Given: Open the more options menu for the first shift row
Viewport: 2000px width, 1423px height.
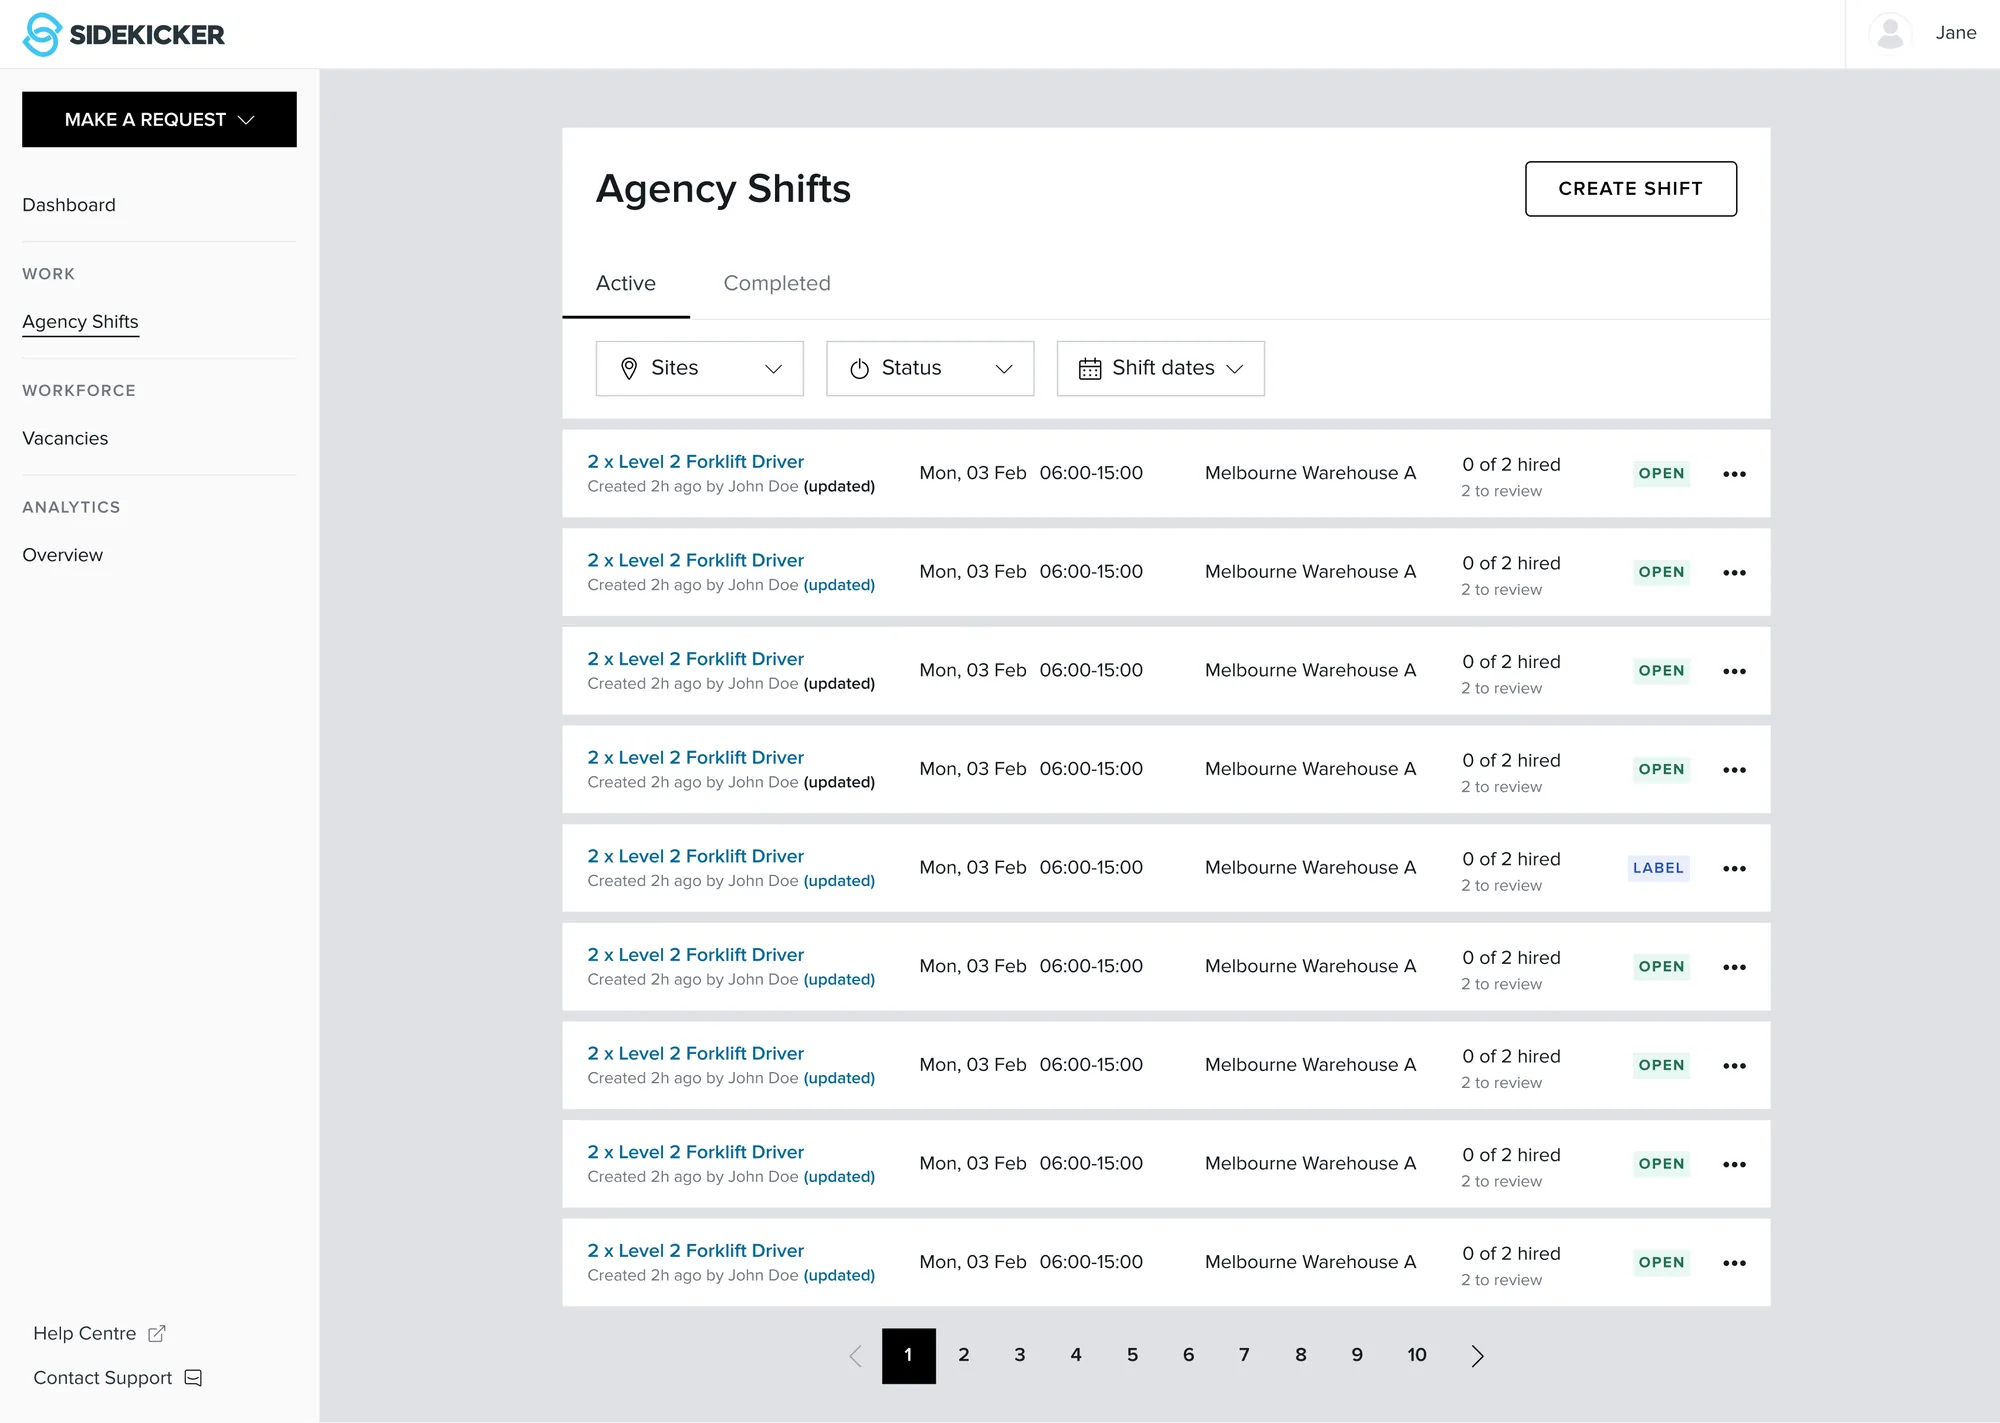Looking at the screenshot, I should [x=1735, y=474].
